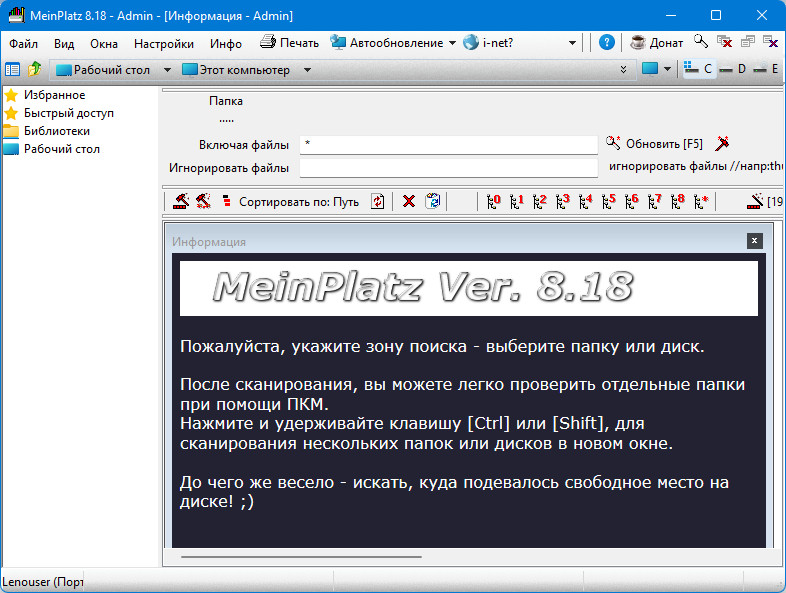The image size is (786, 593).
Task: Click the Донат button
Action: pos(657,43)
